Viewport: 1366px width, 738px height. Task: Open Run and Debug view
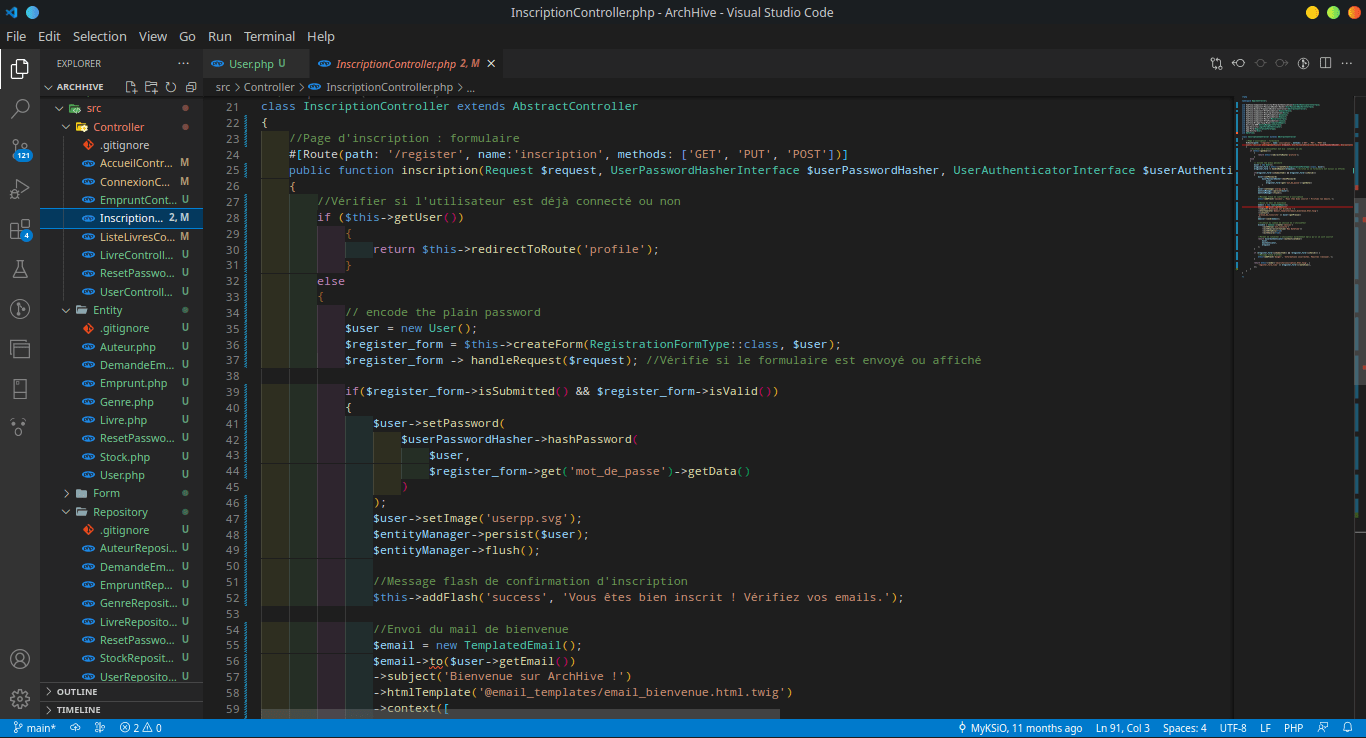click(x=20, y=189)
